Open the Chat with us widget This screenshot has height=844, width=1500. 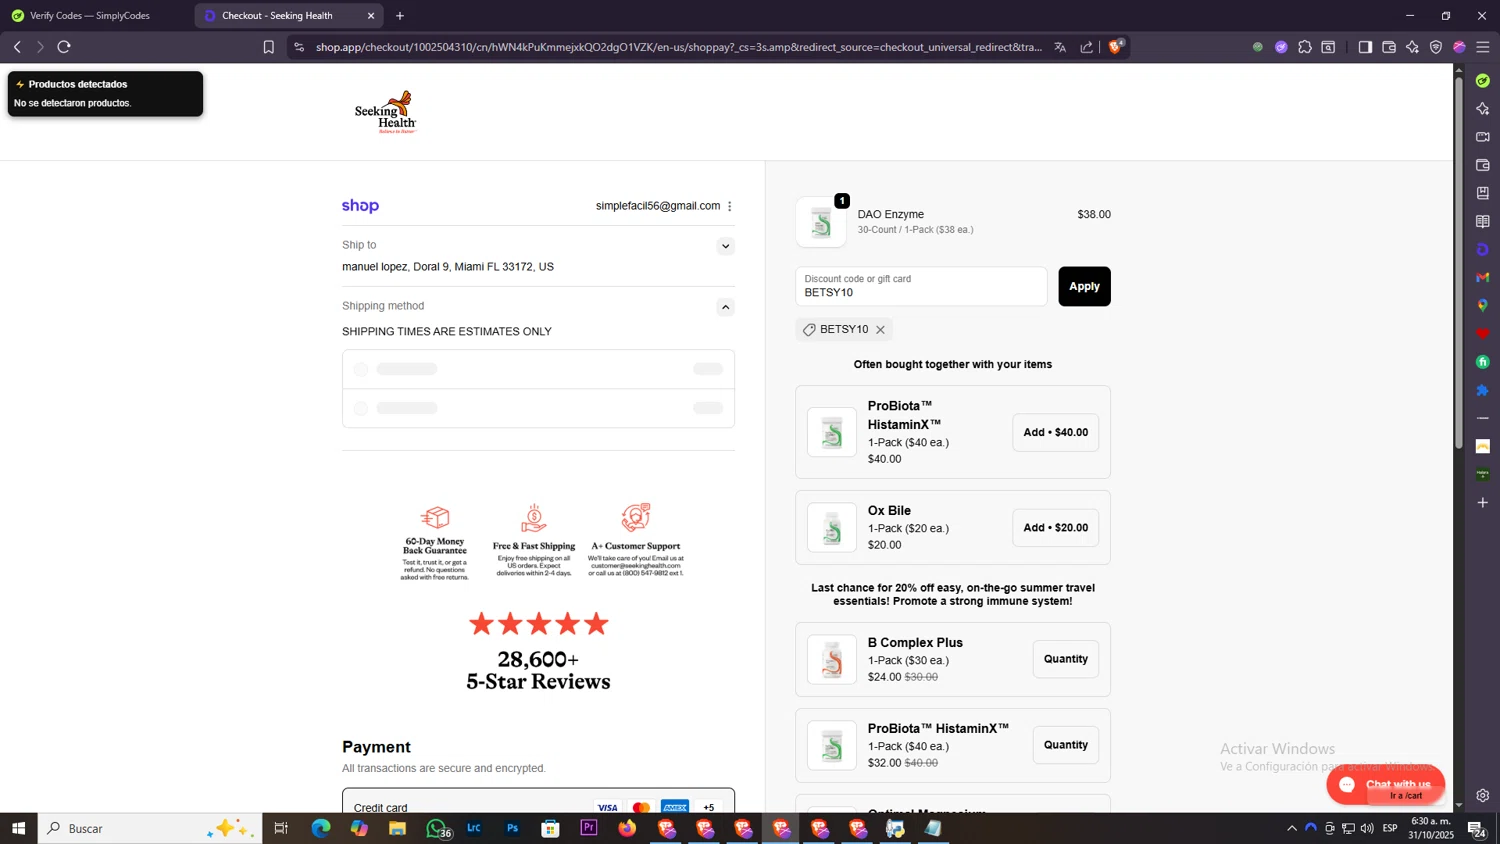pyautogui.click(x=1385, y=785)
